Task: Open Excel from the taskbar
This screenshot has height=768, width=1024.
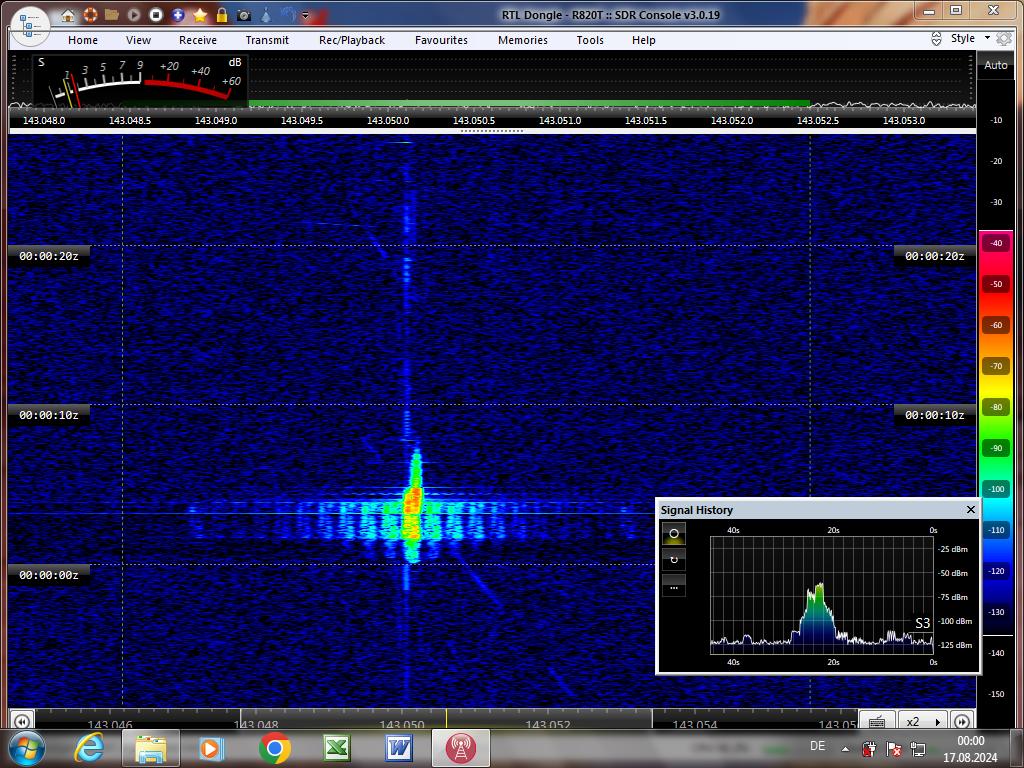Action: coord(337,748)
